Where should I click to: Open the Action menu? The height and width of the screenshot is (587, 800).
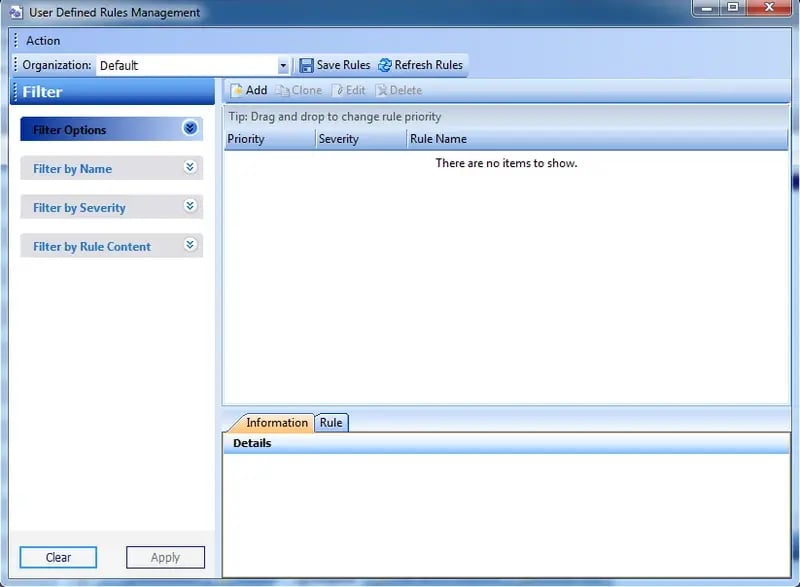(43, 41)
